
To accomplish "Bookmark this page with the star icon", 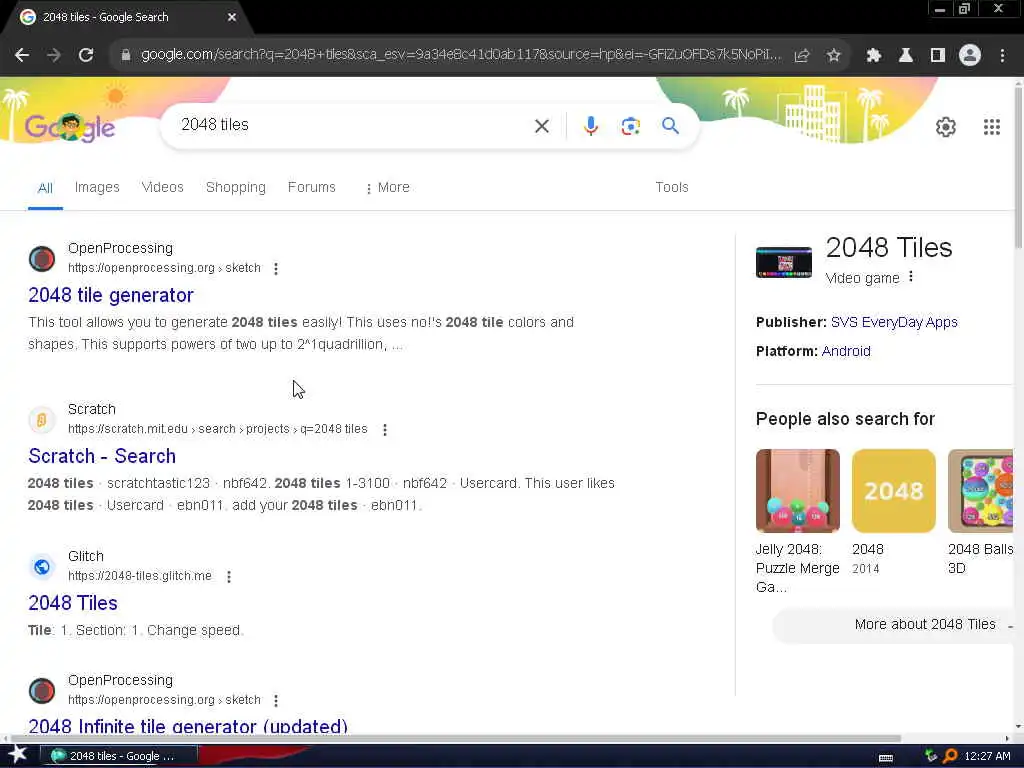I will 833,56.
